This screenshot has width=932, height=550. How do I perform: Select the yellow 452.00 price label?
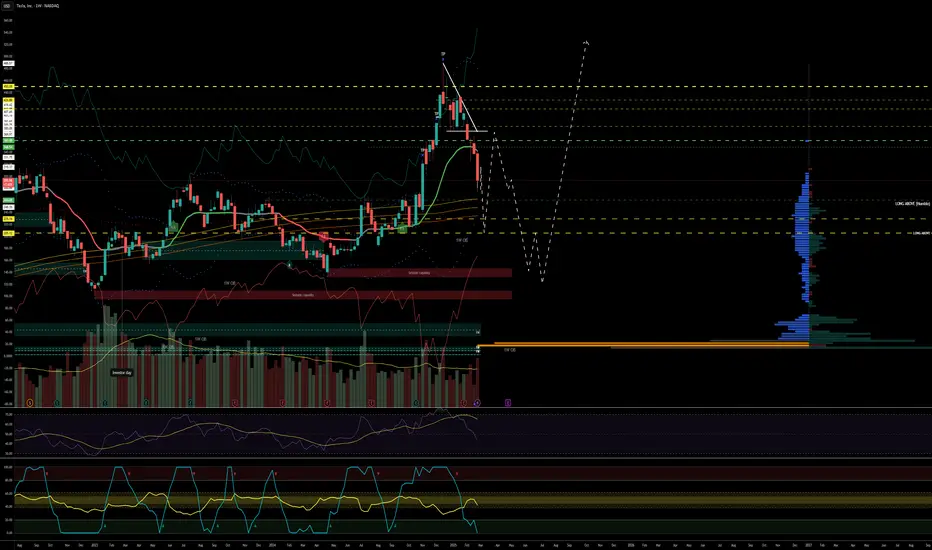point(8,87)
